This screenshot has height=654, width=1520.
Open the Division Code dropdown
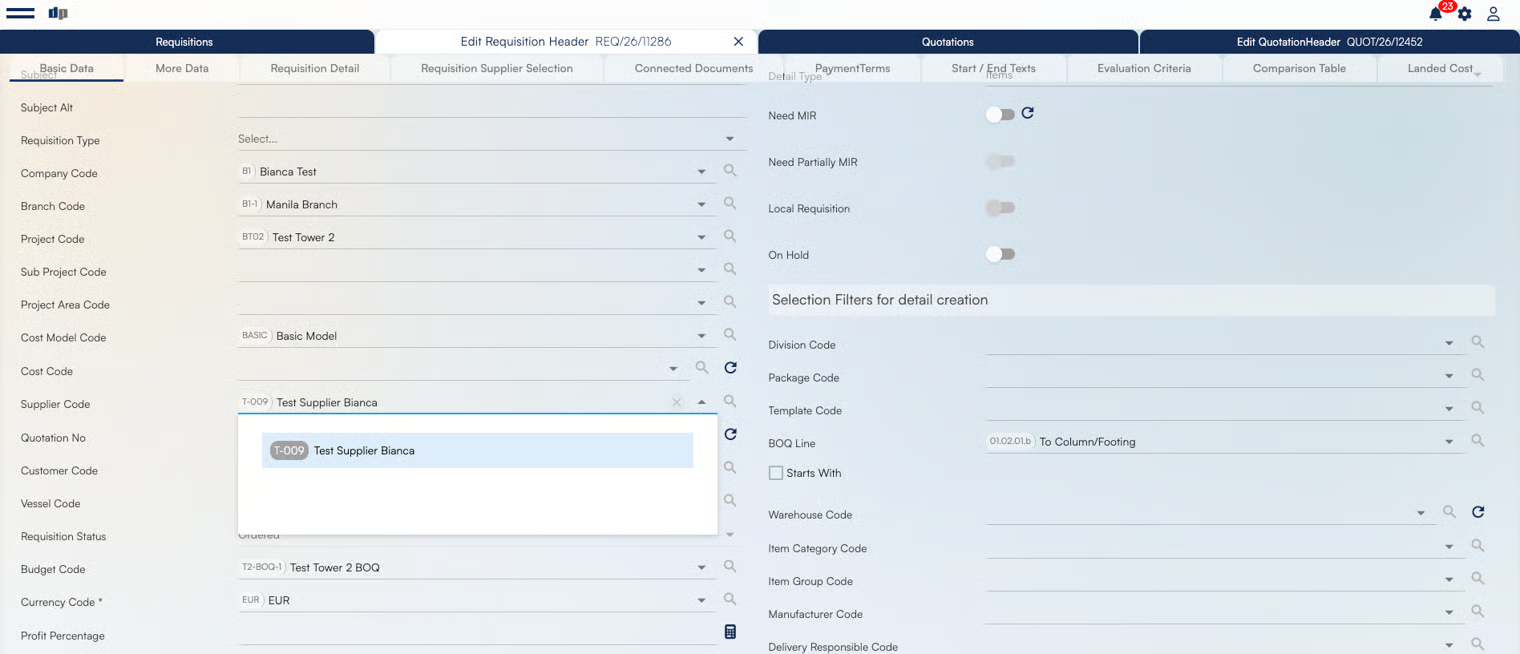[x=1448, y=344]
